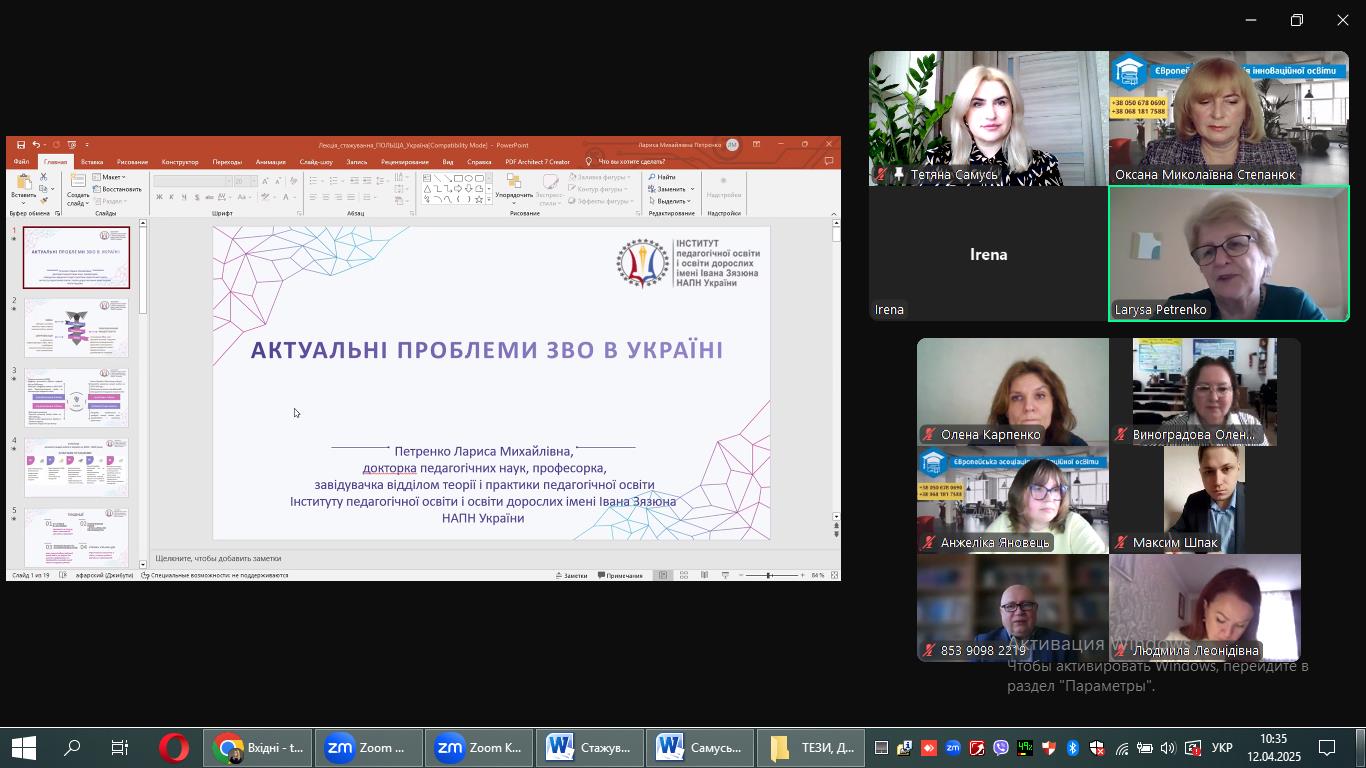Open the Вставка ribbon tab

pyautogui.click(x=92, y=161)
